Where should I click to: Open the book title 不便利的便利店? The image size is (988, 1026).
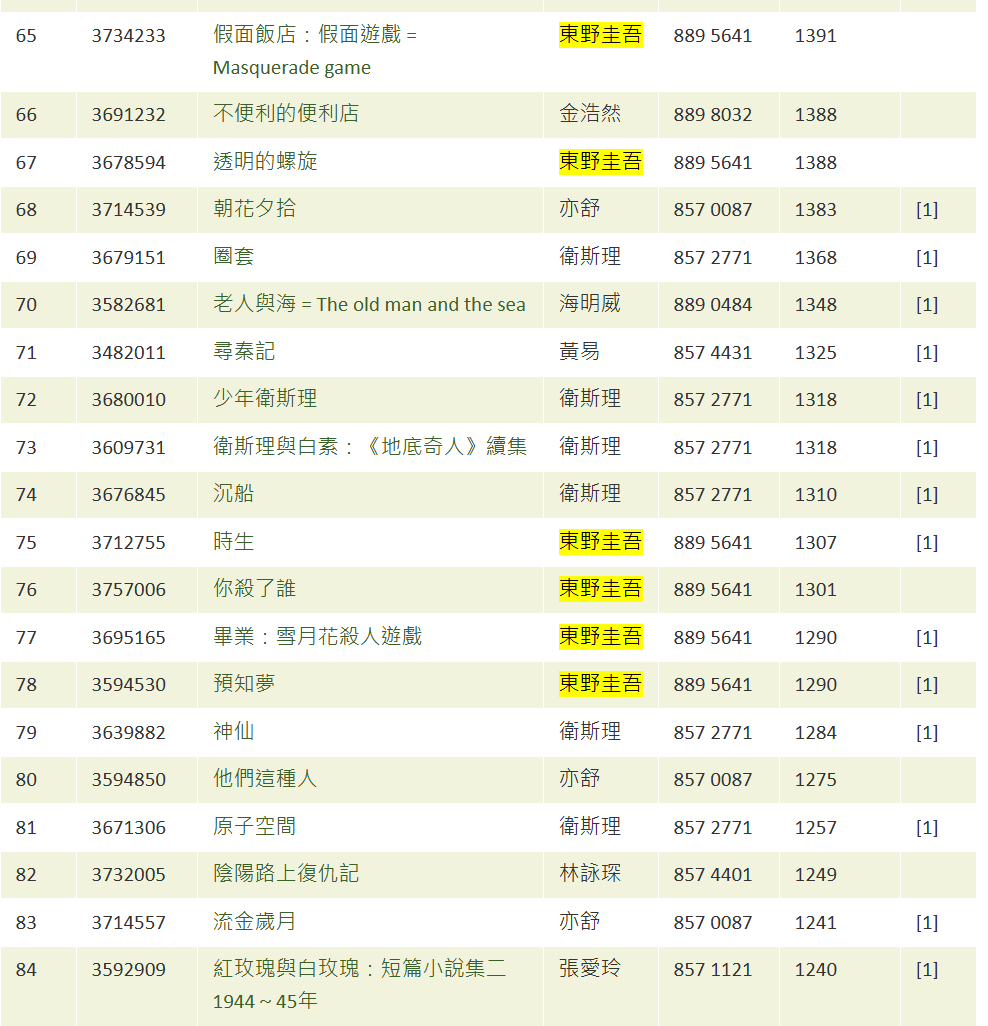coord(286,114)
